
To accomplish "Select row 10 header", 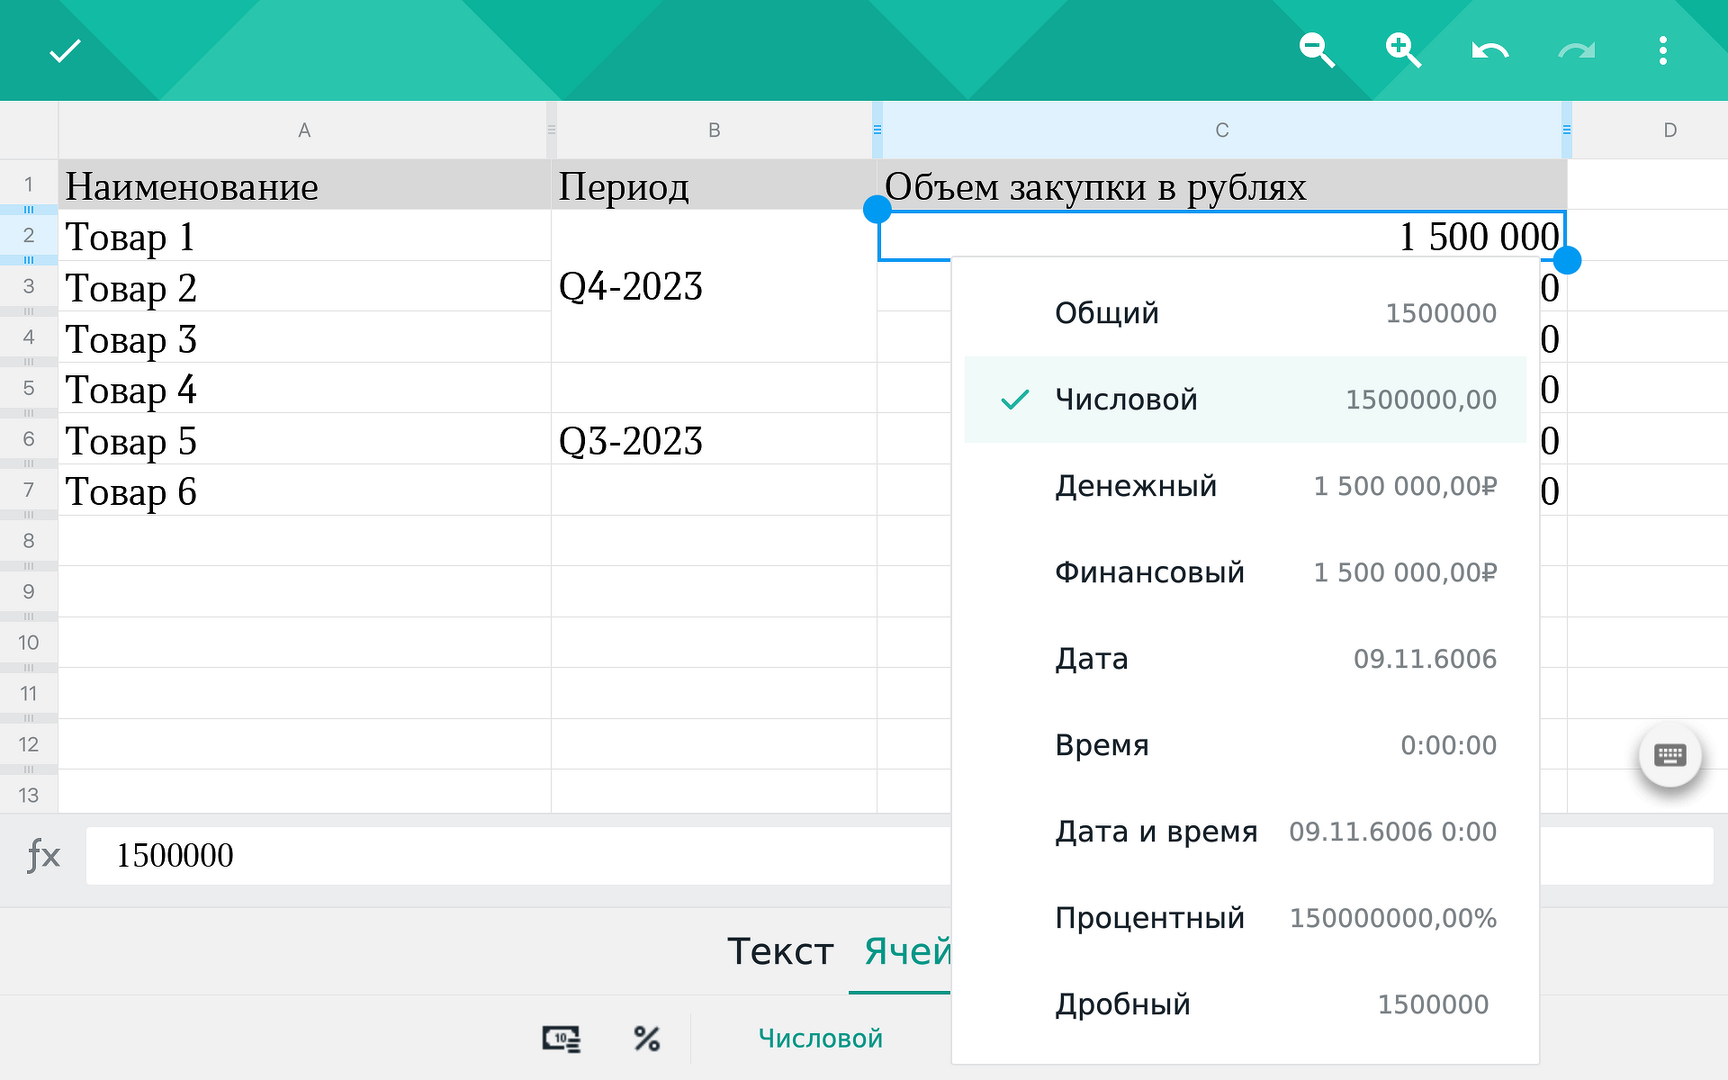I will tap(29, 642).
